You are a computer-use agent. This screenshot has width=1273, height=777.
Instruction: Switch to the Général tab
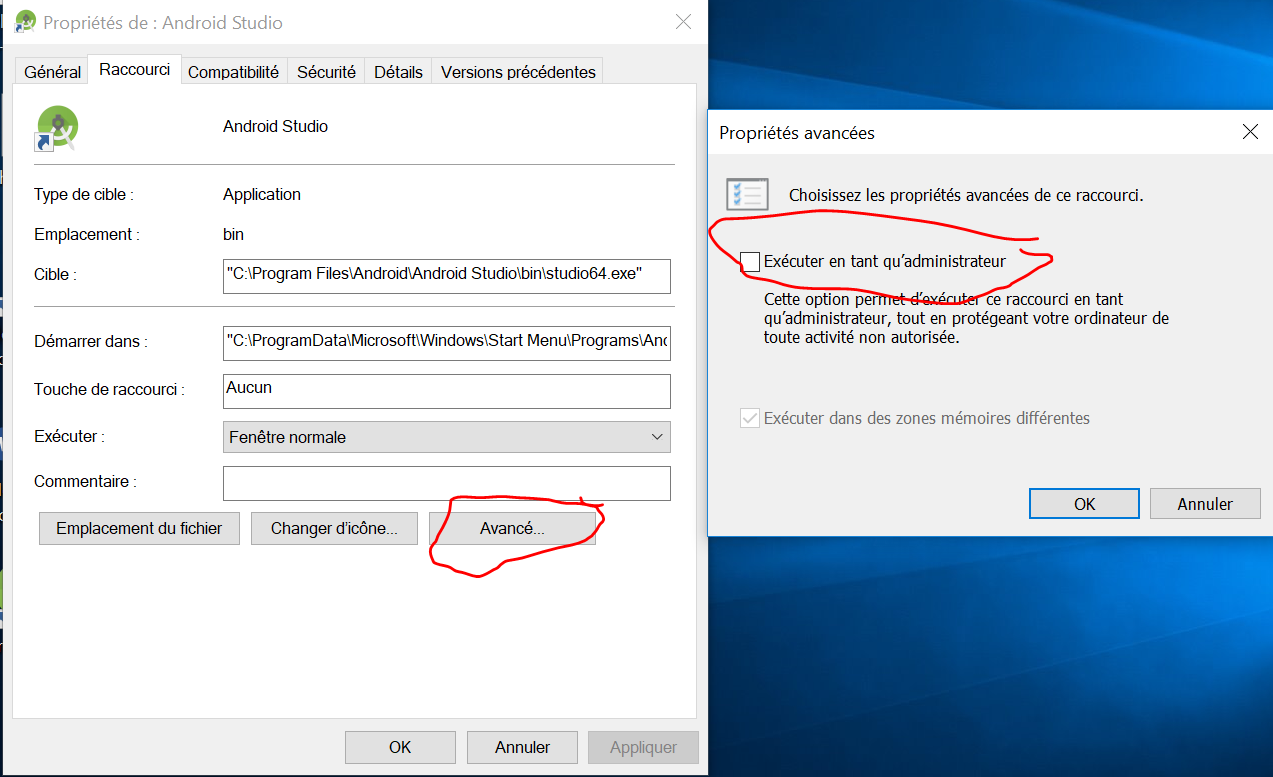tap(53, 72)
